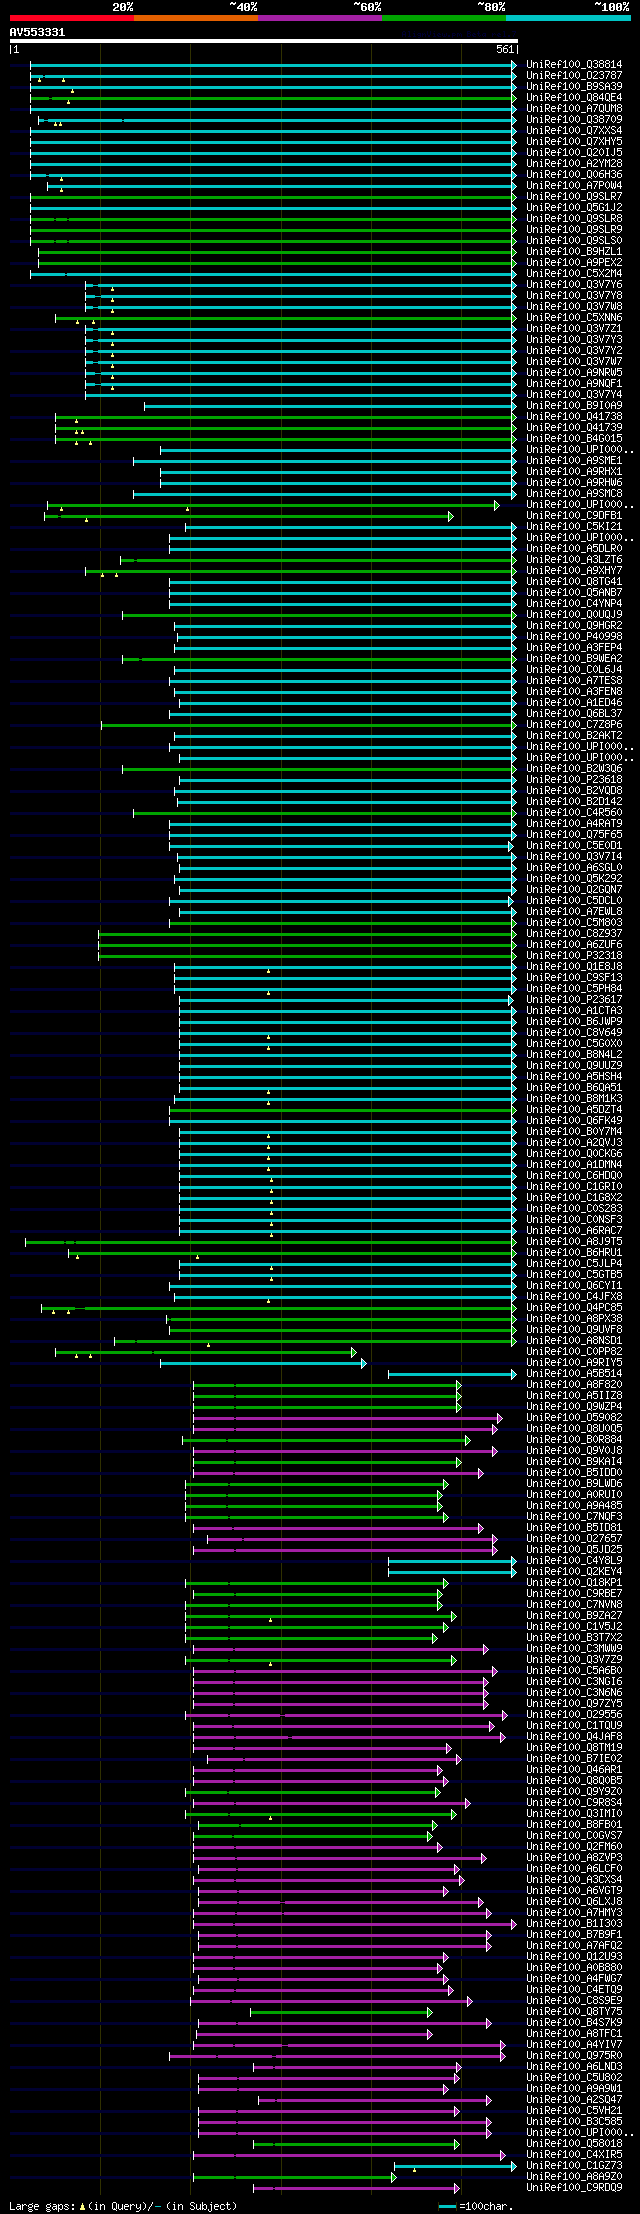Select hit label UniRef100_O29556

tap(574, 1715)
